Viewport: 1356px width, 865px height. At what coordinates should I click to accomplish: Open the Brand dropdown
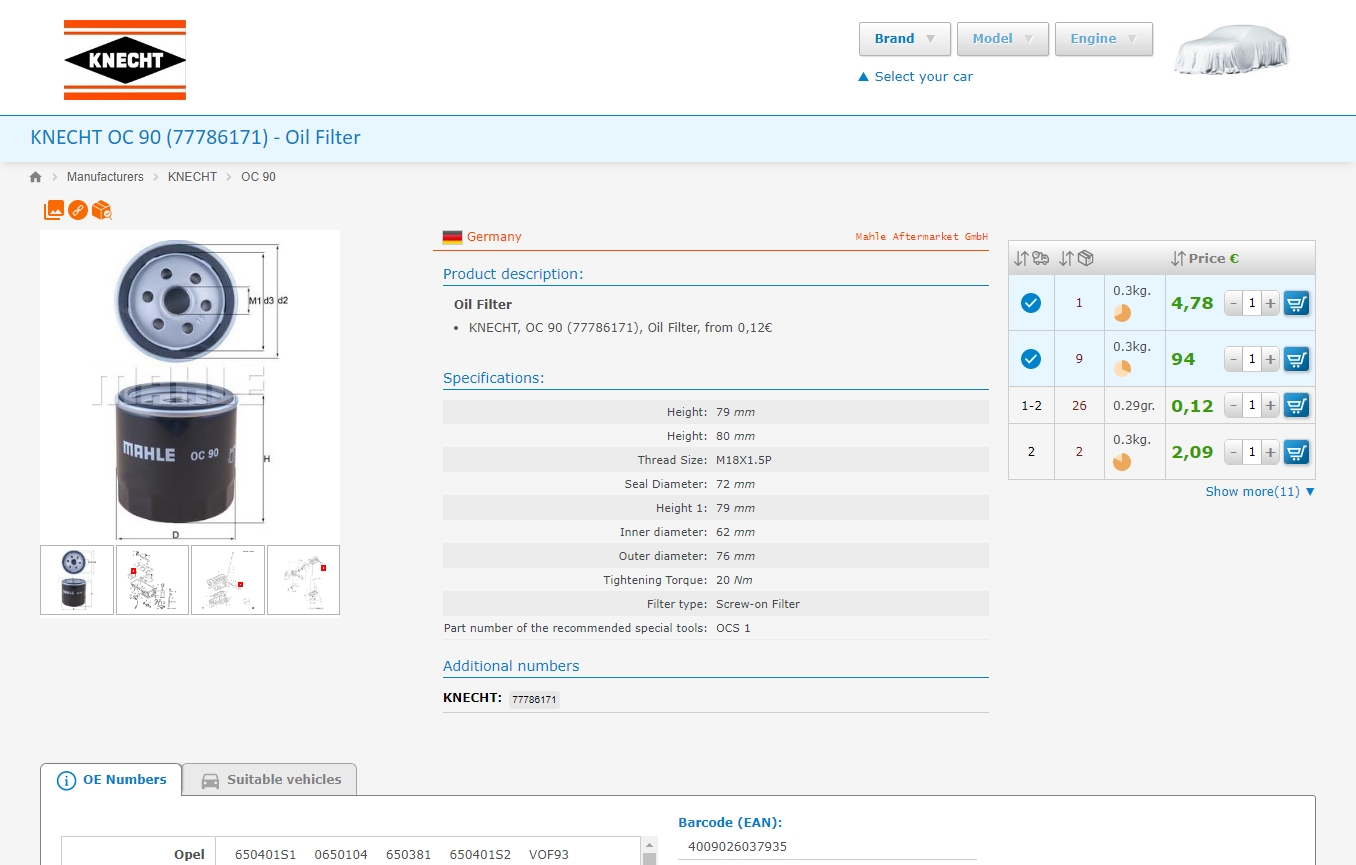click(904, 39)
